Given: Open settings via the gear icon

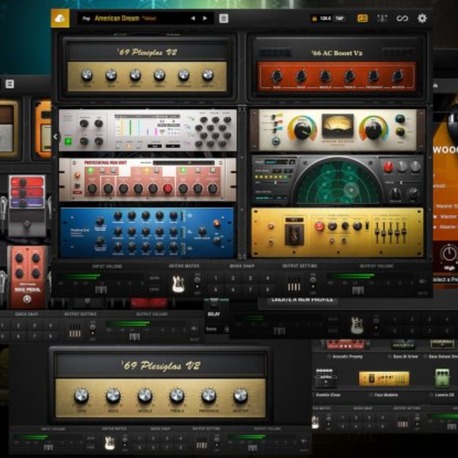Looking at the screenshot, I should click(x=422, y=18).
